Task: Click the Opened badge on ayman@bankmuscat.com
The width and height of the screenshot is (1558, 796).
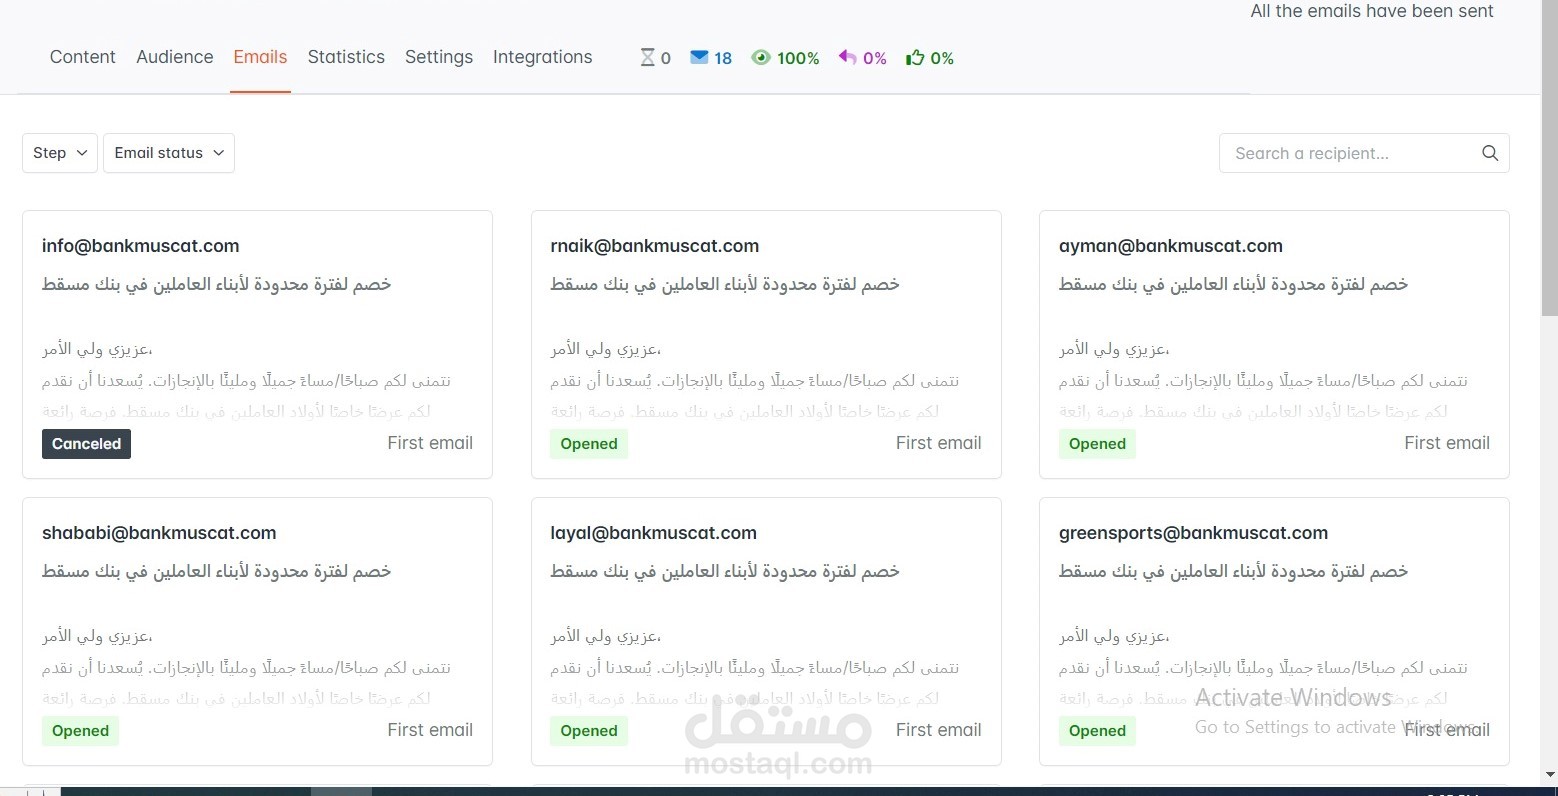Action: click(1097, 444)
